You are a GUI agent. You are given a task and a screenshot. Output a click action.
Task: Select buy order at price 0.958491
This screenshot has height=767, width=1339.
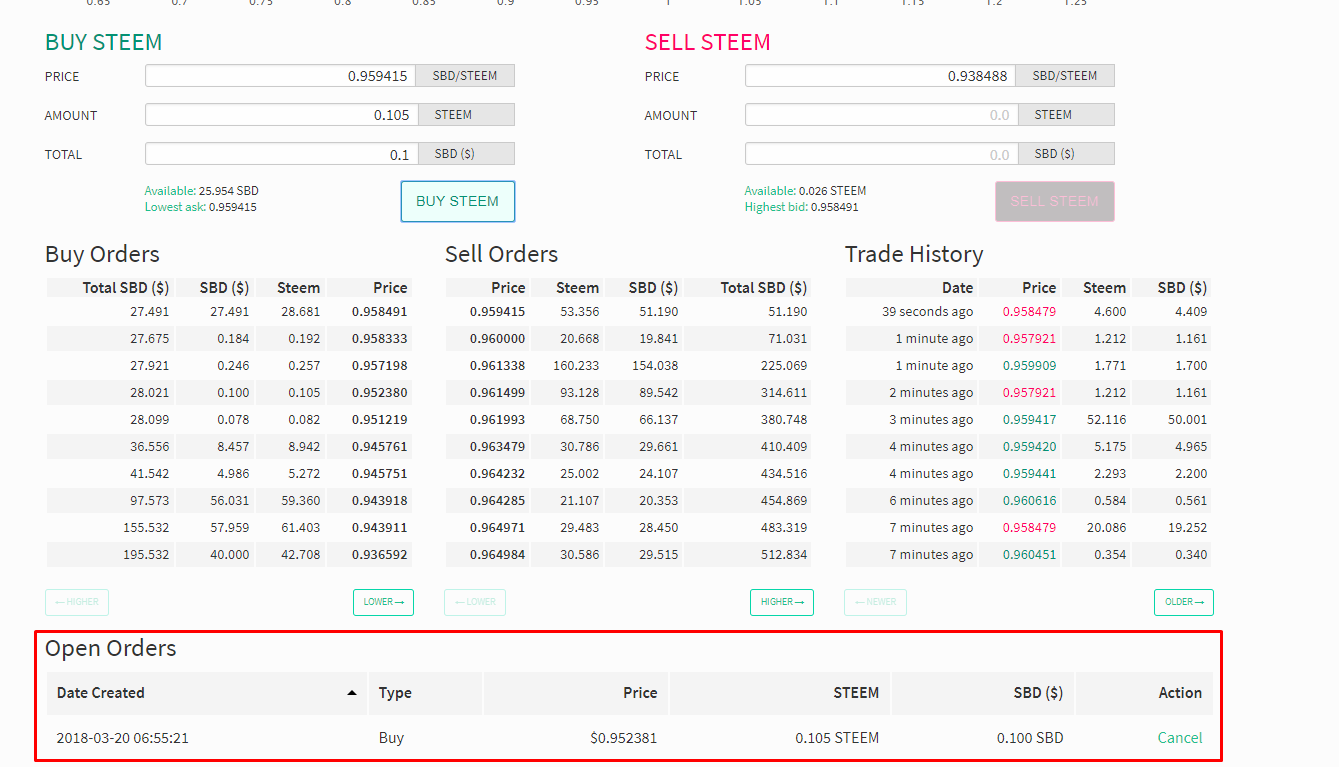tap(229, 312)
